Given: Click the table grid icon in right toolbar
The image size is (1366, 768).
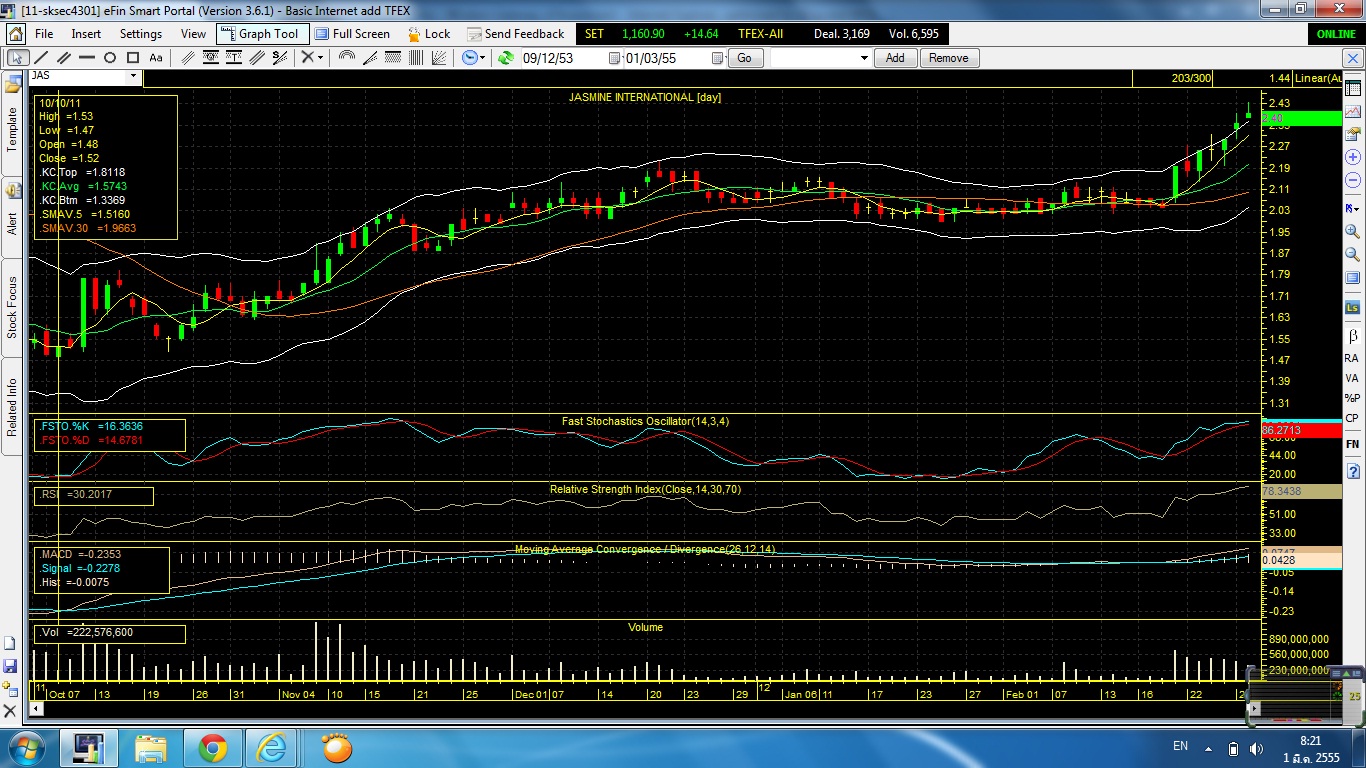Looking at the screenshot, I should click(1353, 88).
